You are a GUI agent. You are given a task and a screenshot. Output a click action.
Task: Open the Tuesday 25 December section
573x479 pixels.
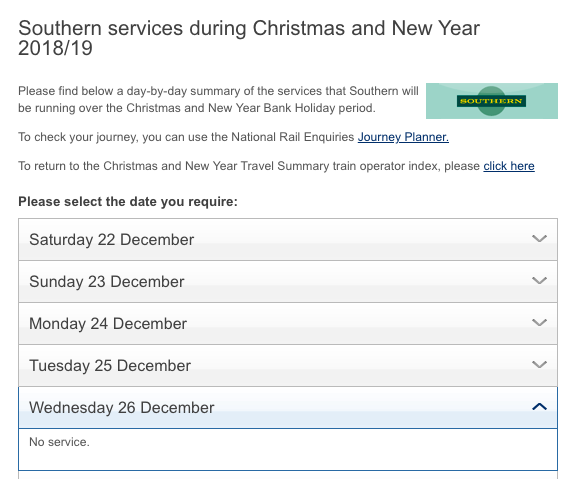tap(288, 366)
